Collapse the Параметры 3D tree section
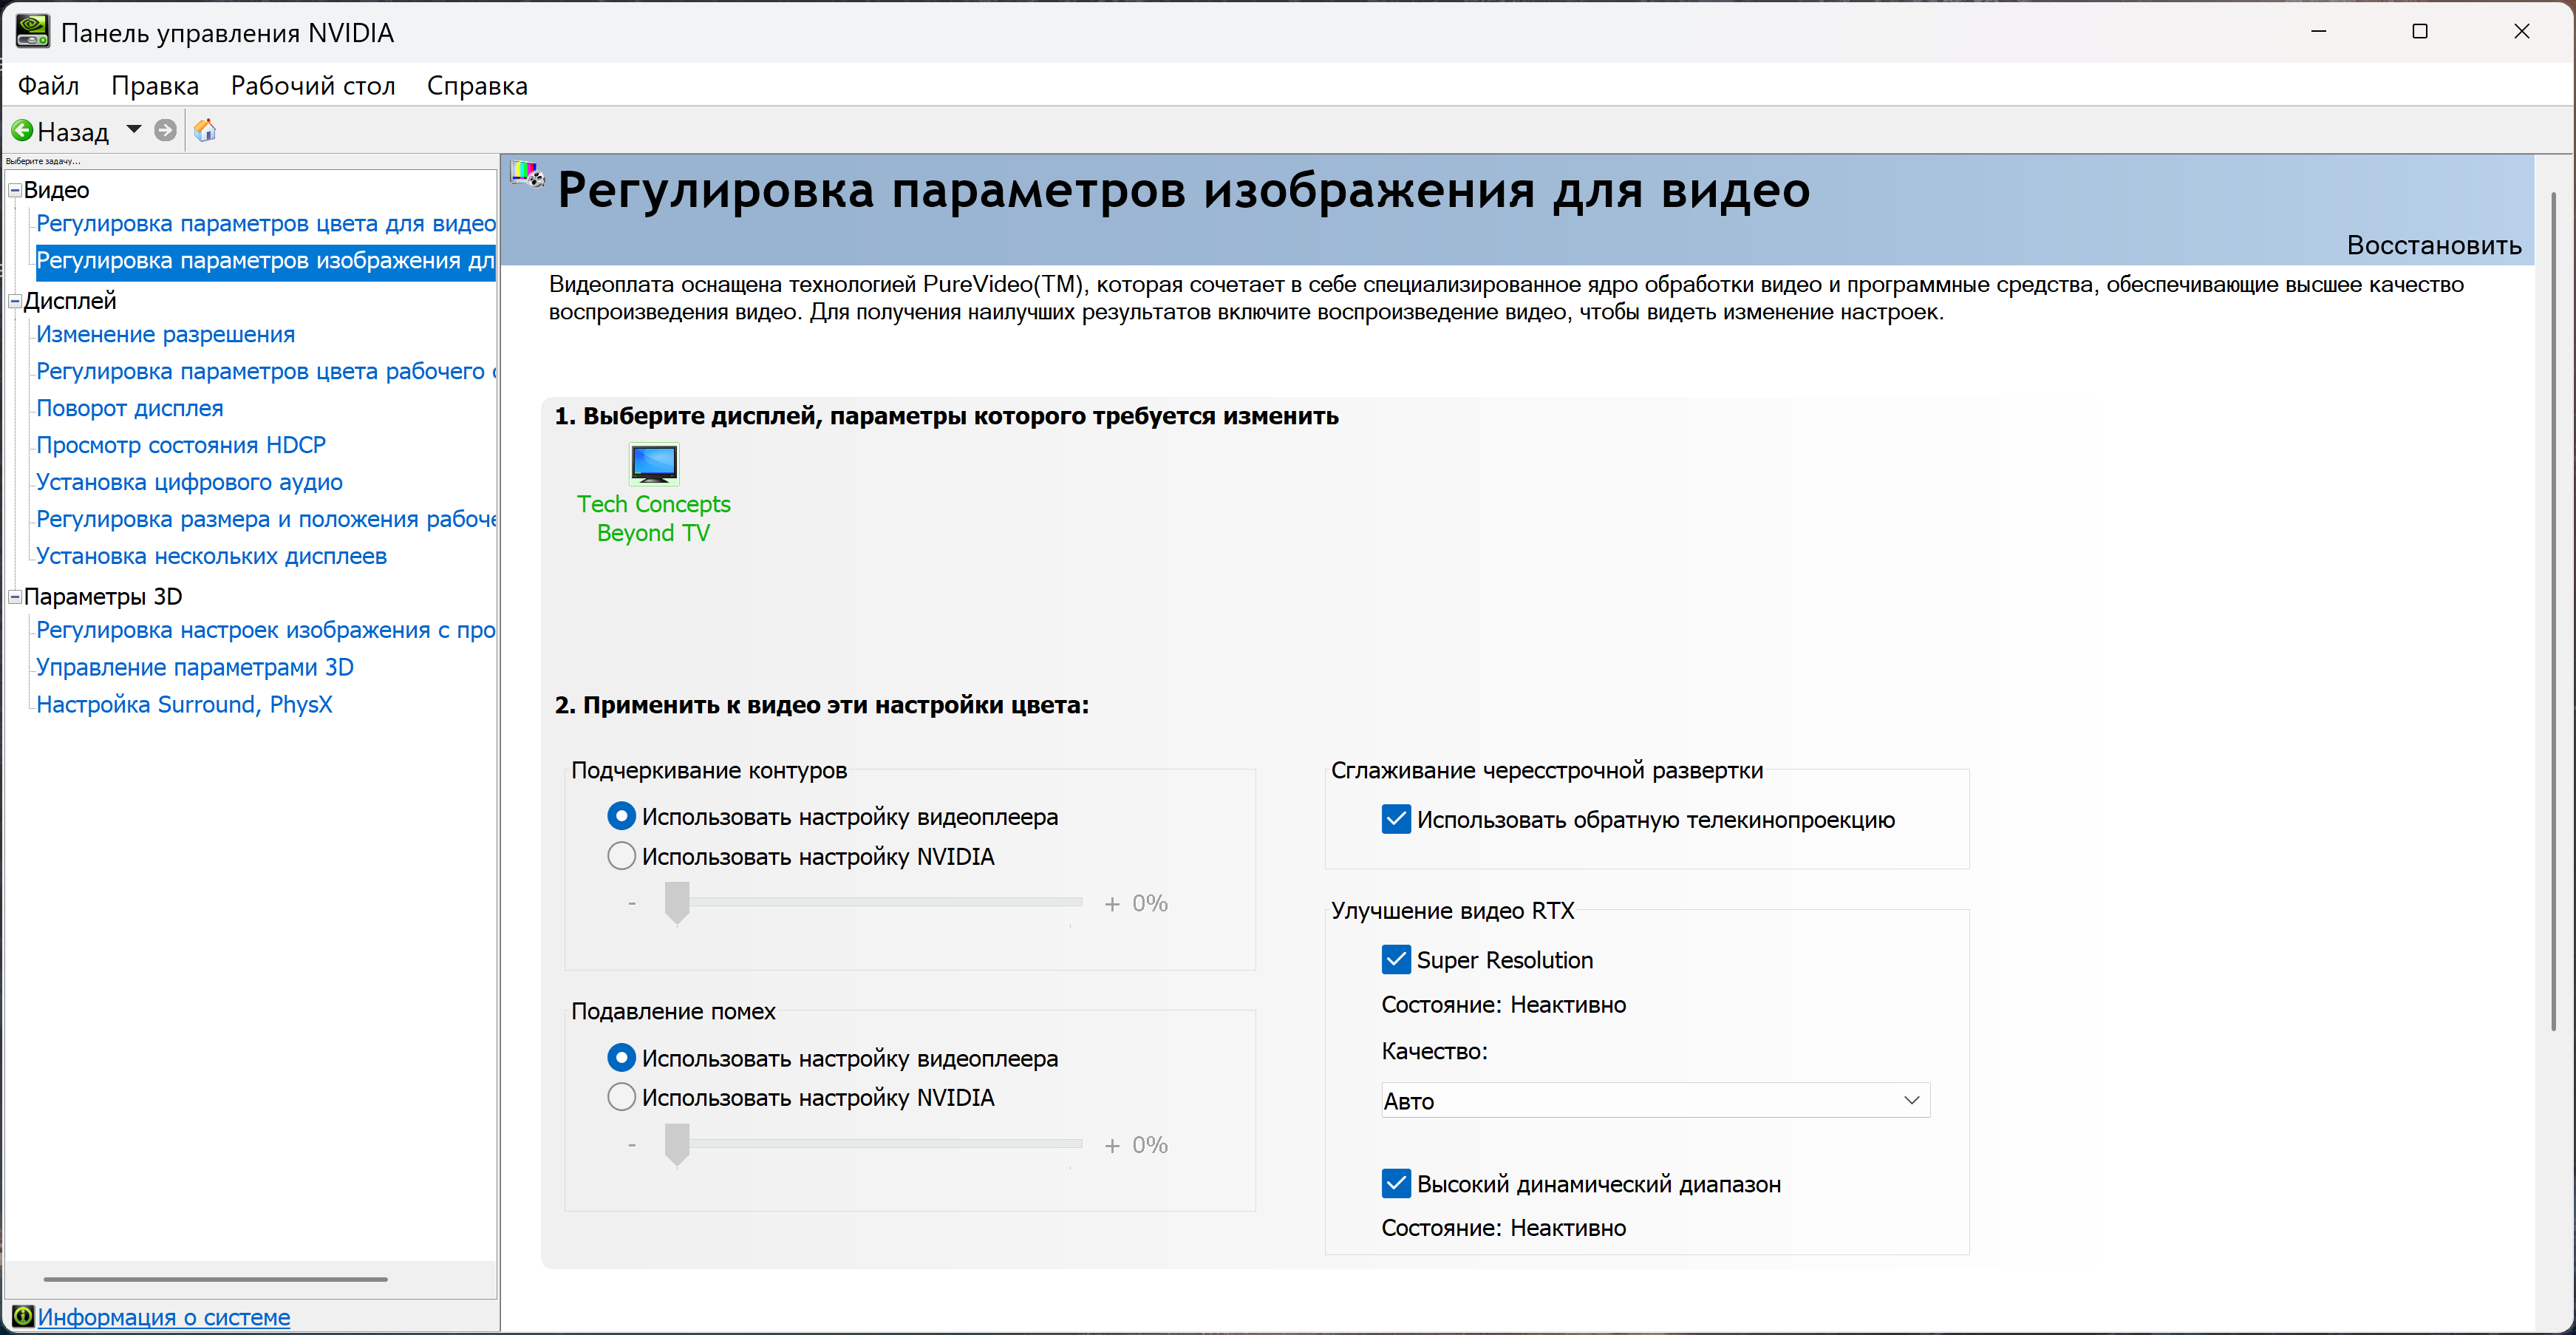The height and width of the screenshot is (1335, 2576). pyautogui.click(x=15, y=597)
